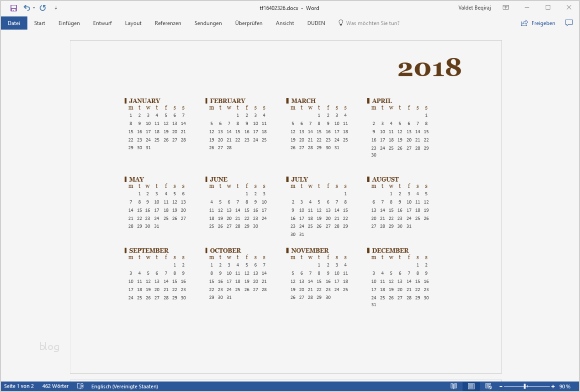Switch to the Überprüfen tab

249,23
